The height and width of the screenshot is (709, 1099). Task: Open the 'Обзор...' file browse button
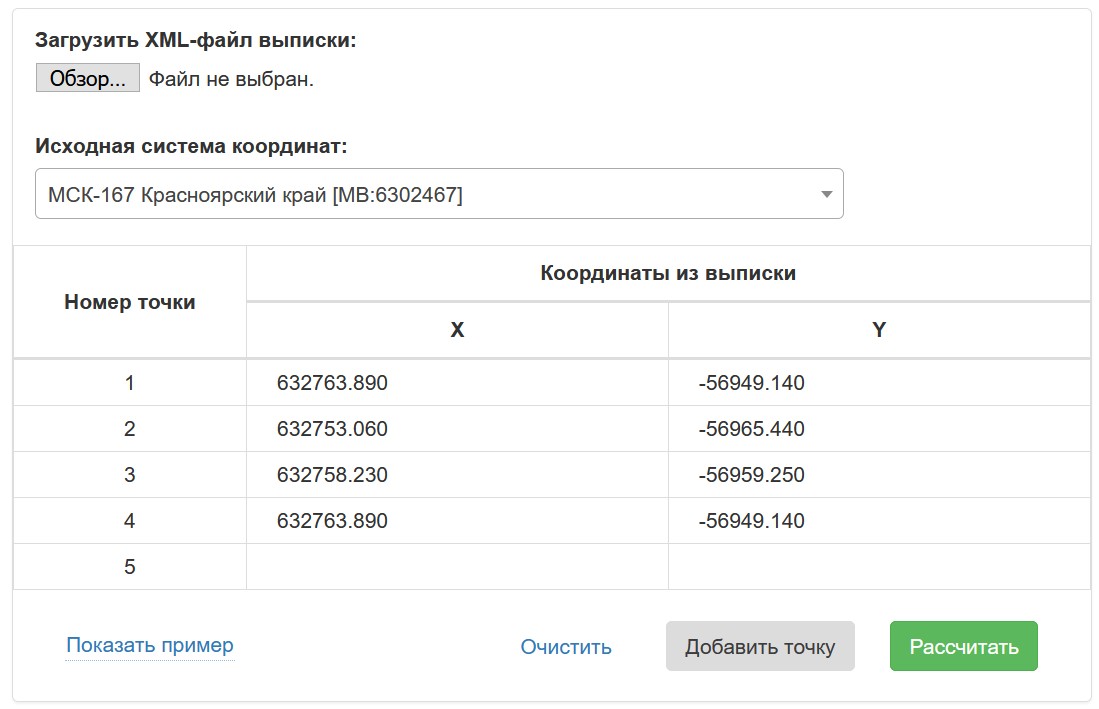[87, 77]
